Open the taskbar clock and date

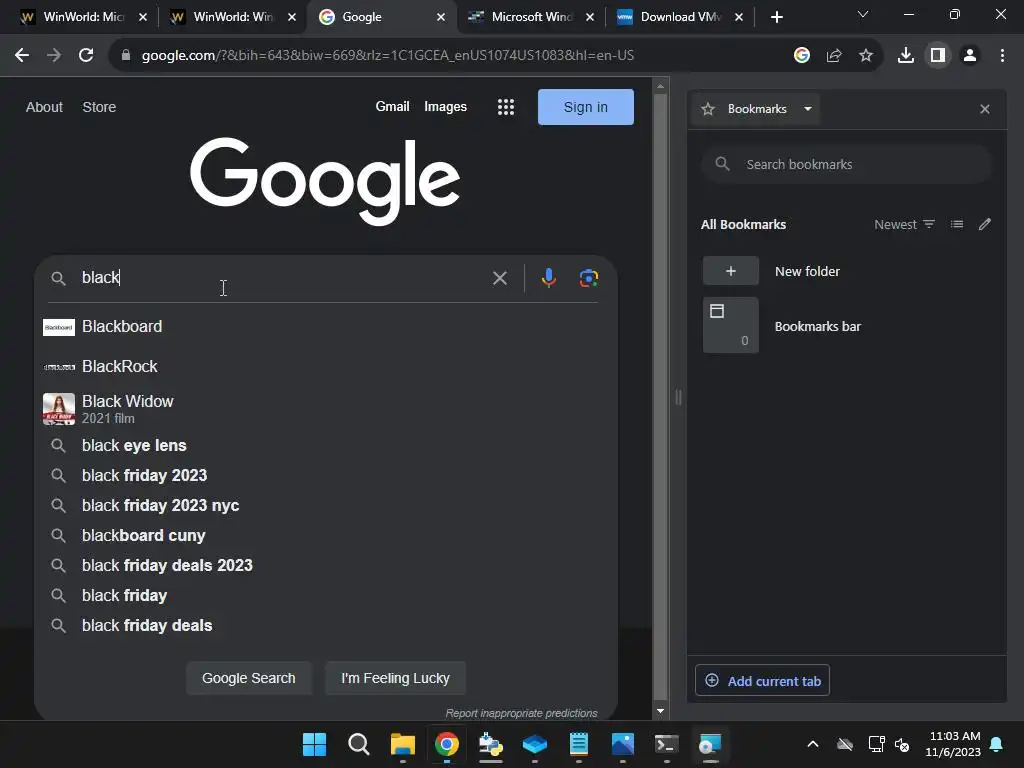953,744
